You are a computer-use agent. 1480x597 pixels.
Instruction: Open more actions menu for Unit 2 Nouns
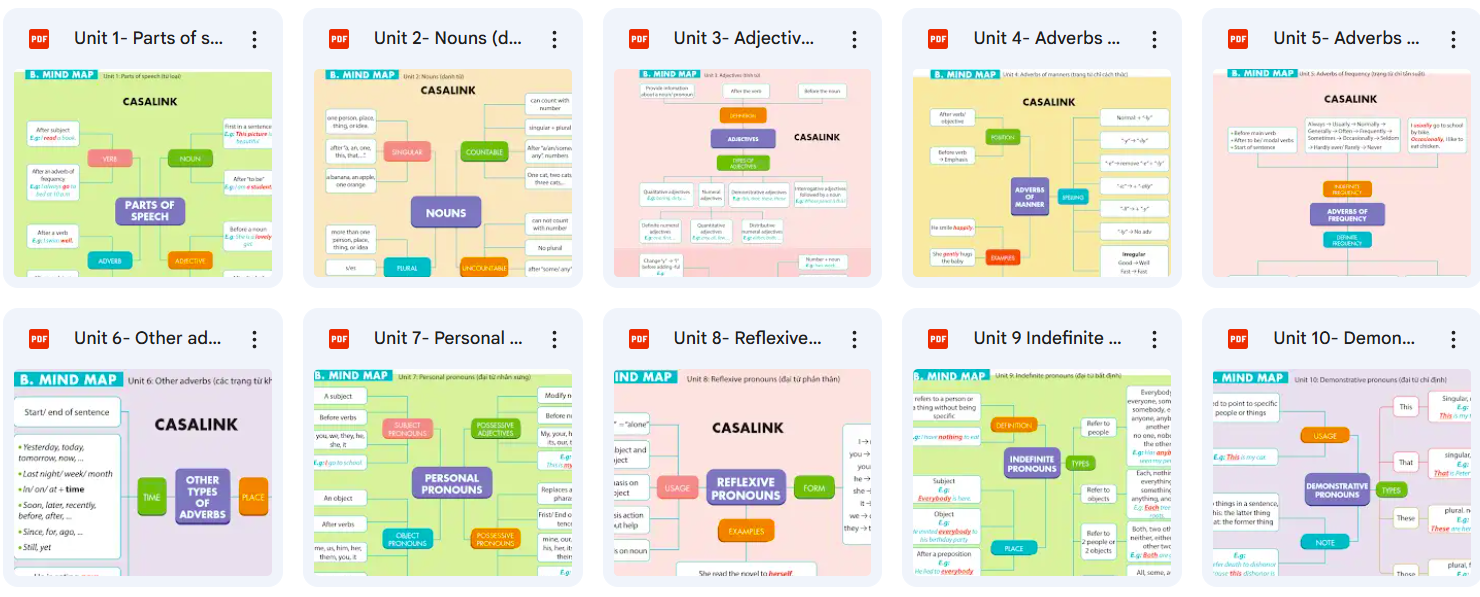[x=554, y=39]
